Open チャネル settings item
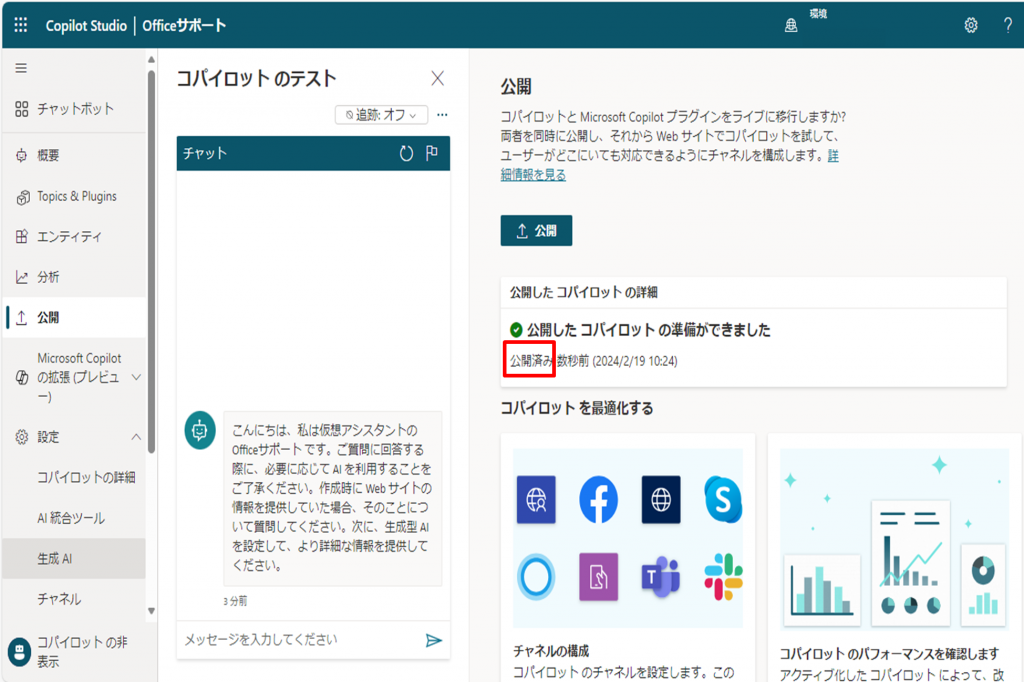Image resolution: width=1024 pixels, height=682 pixels. click(x=59, y=599)
